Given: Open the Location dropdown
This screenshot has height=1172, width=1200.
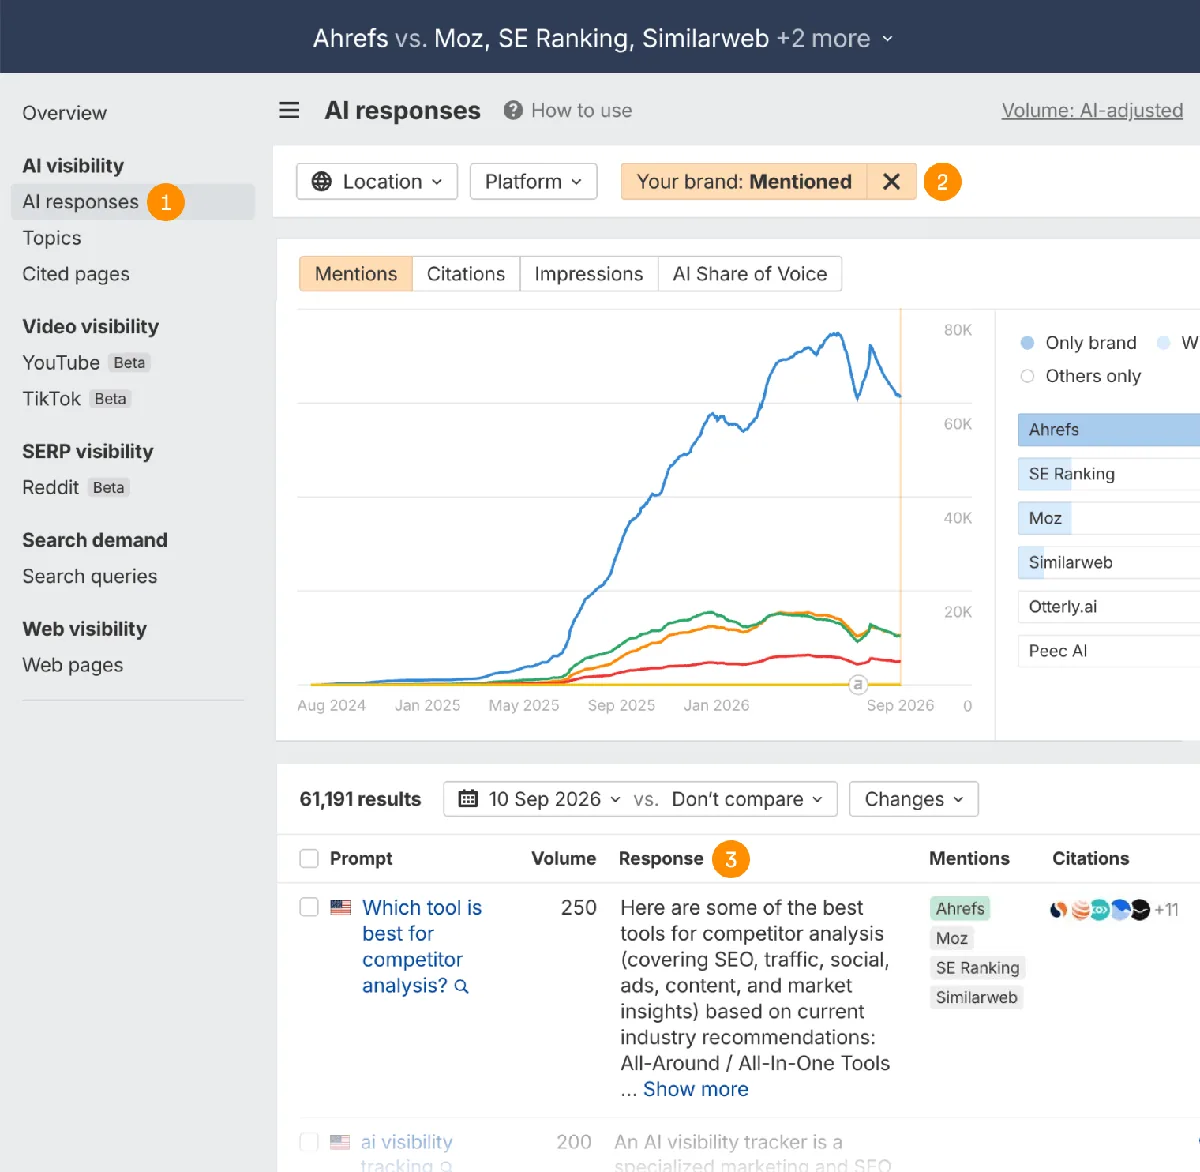Looking at the screenshot, I should click(x=377, y=181).
